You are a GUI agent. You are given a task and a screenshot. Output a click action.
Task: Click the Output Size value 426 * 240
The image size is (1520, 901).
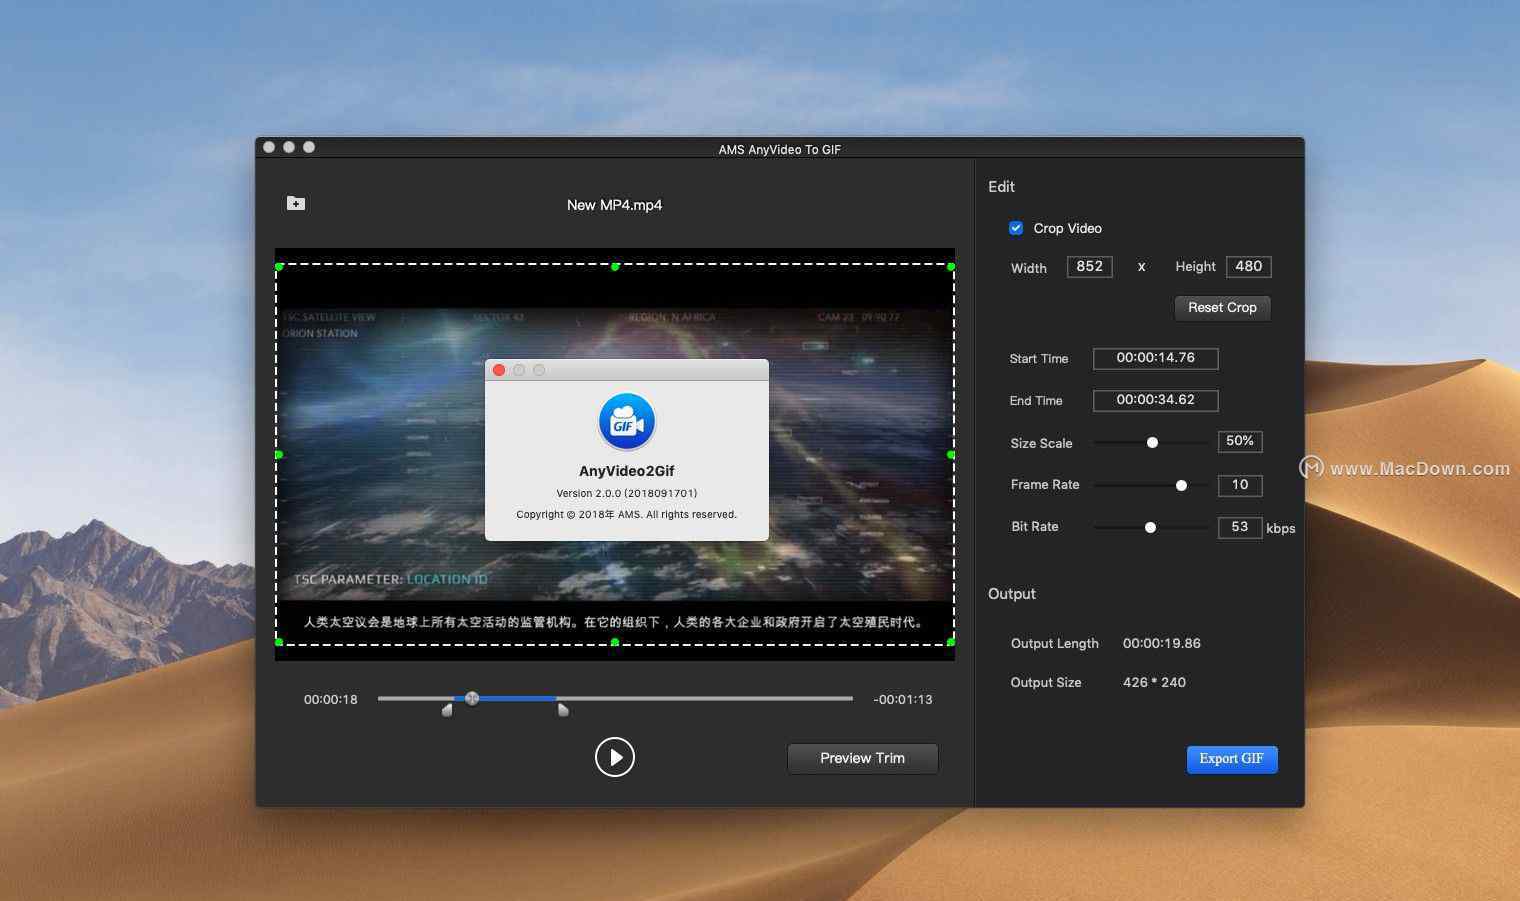click(1154, 683)
